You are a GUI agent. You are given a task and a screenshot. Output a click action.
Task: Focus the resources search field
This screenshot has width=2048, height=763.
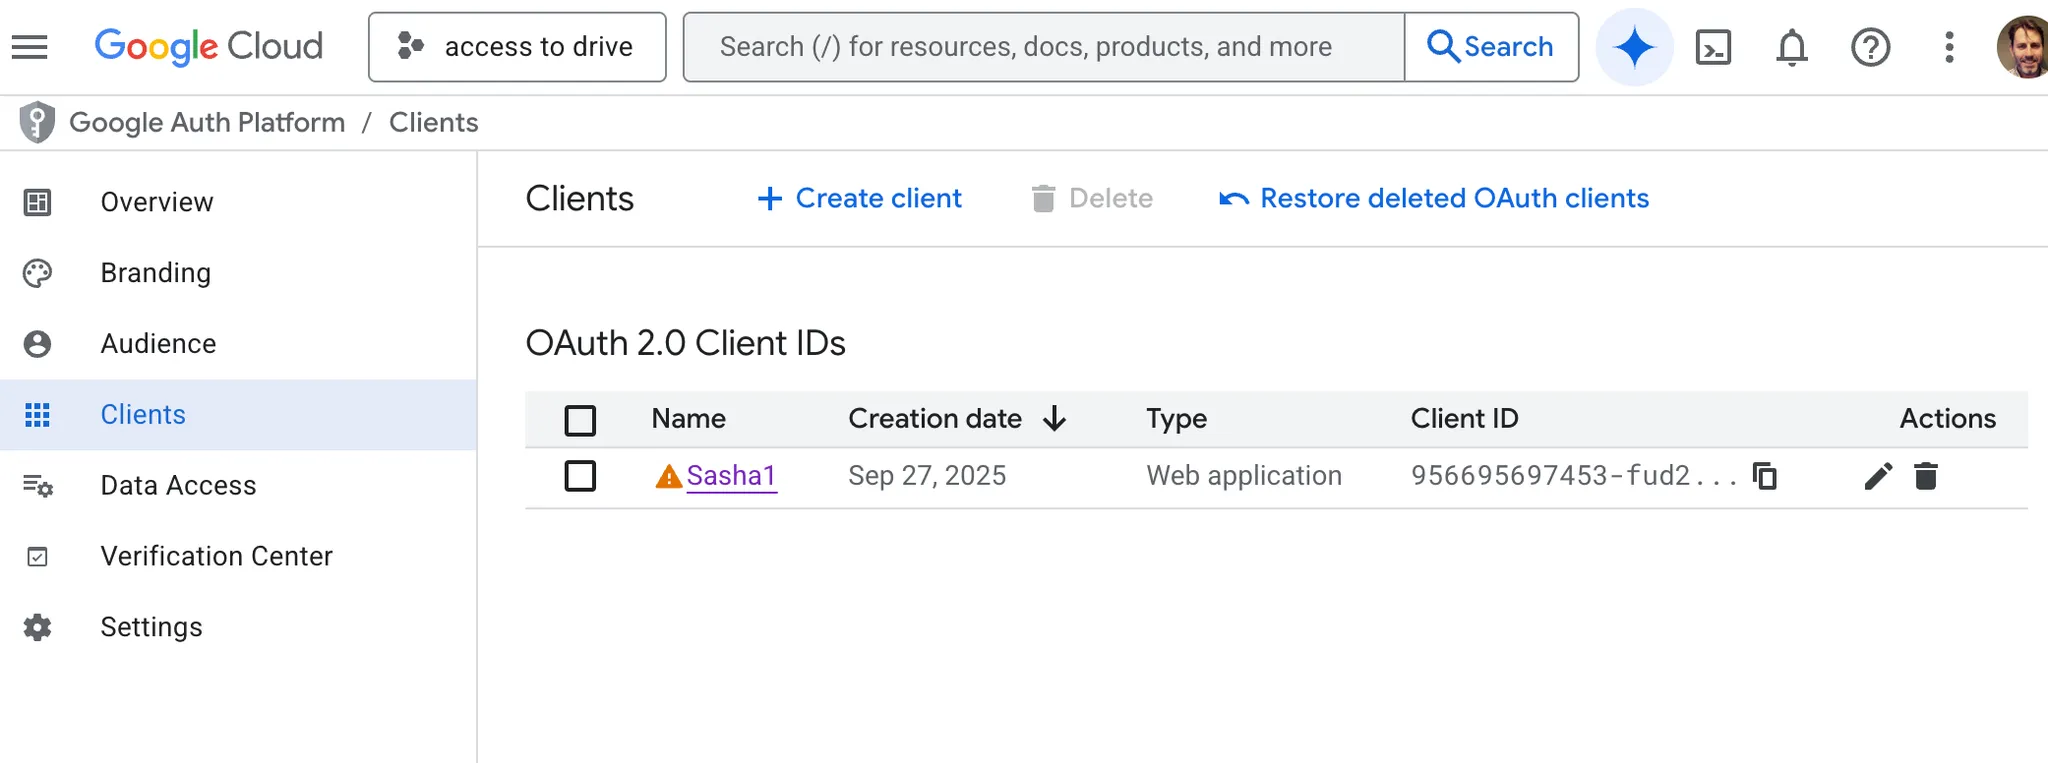coord(1044,47)
